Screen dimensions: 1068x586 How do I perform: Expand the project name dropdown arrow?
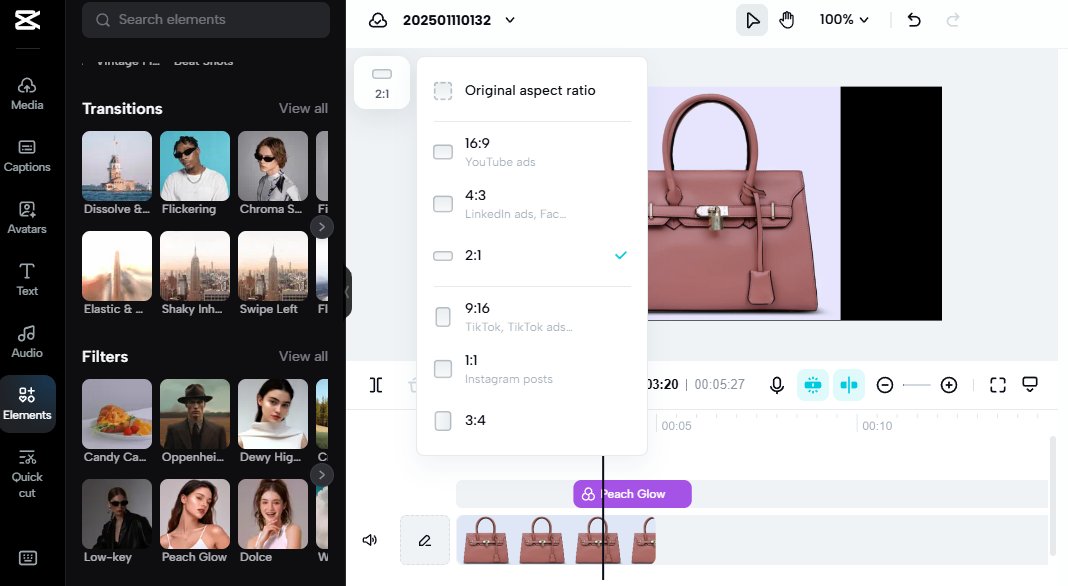(x=509, y=20)
